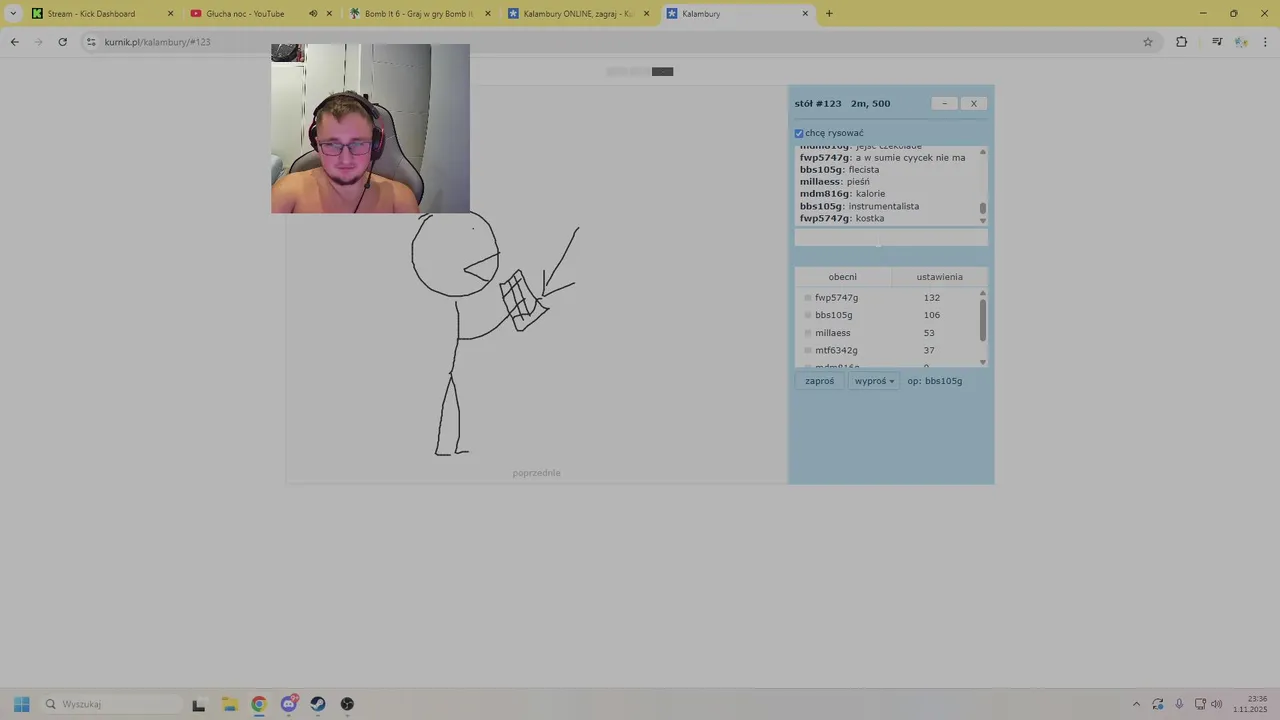This screenshot has height=720, width=1280.
Task: Minimize the table panel with the dash button
Action: [944, 103]
